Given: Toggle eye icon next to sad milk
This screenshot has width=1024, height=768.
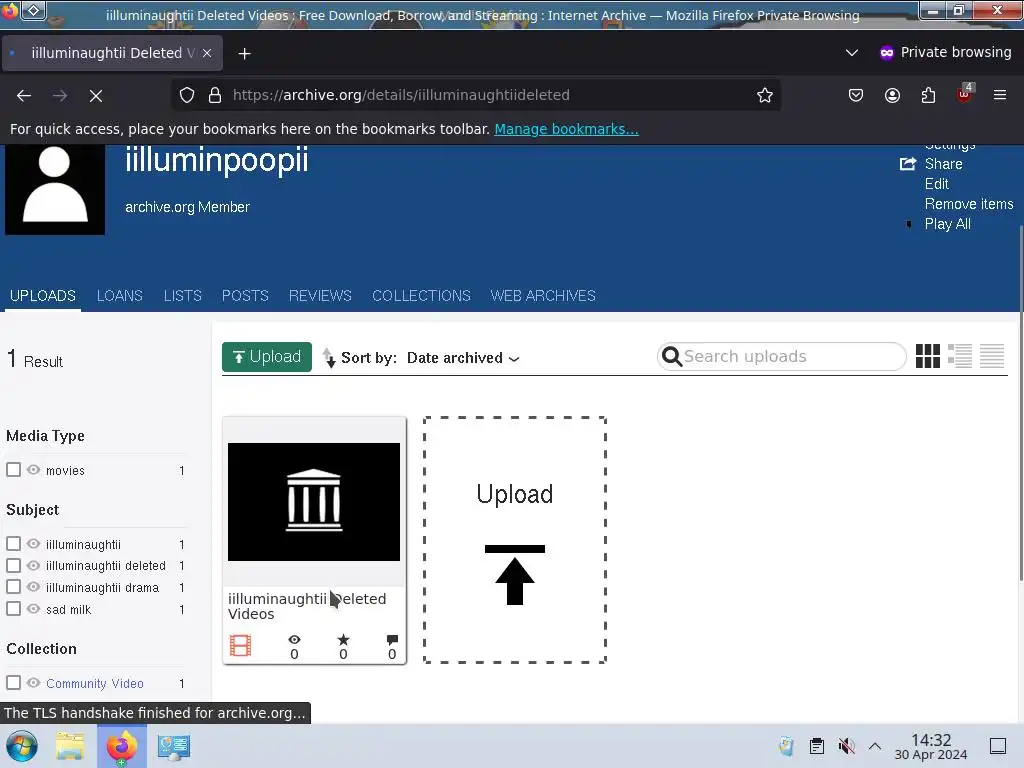Looking at the screenshot, I should coord(33,608).
